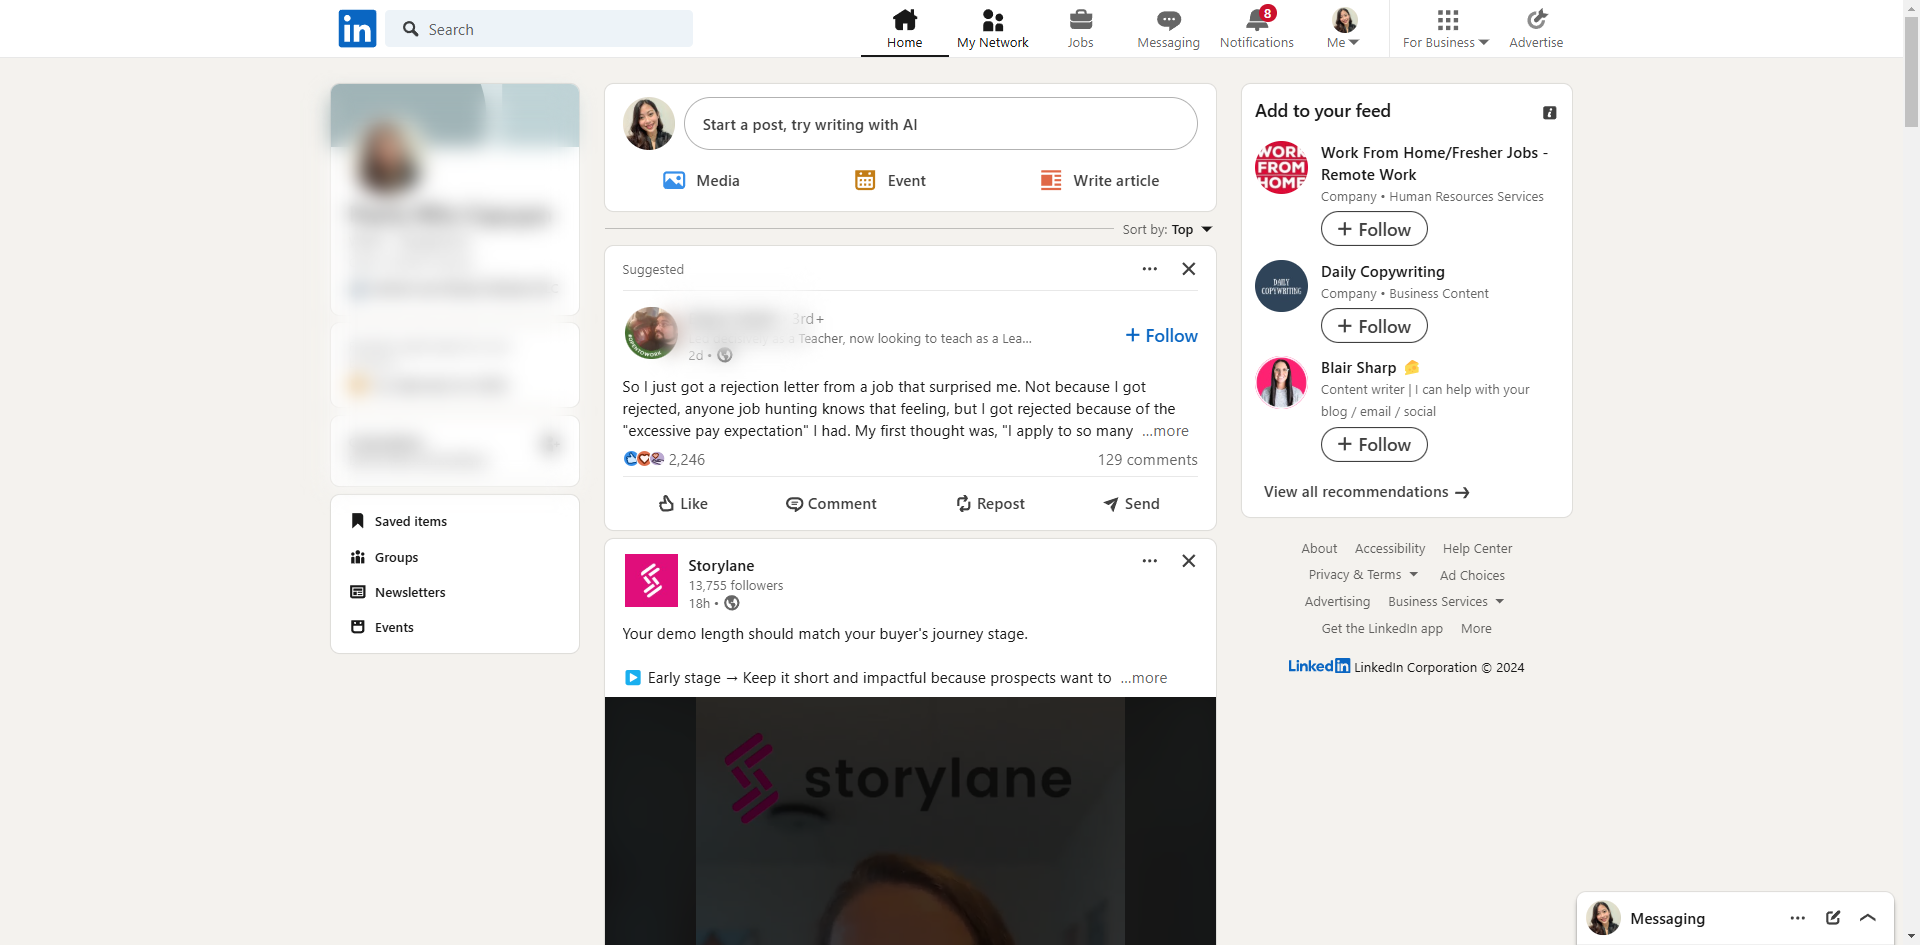This screenshot has height=945, width=1920.
Task: Add Media to a new post
Action: pyautogui.click(x=701, y=181)
